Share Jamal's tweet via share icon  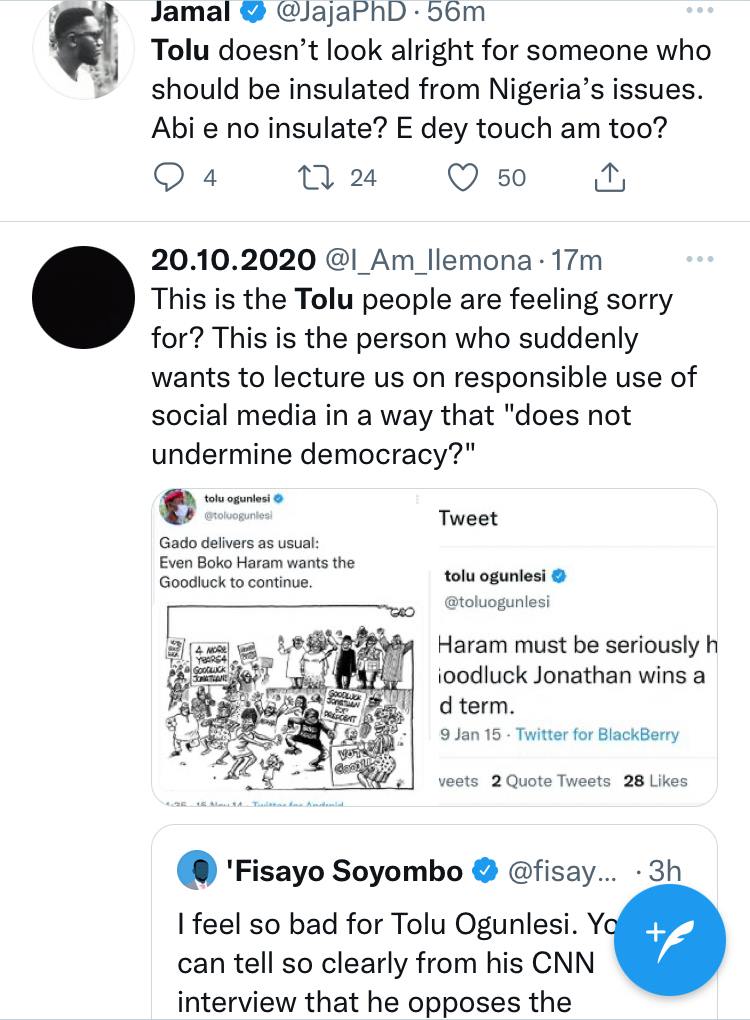point(609,178)
